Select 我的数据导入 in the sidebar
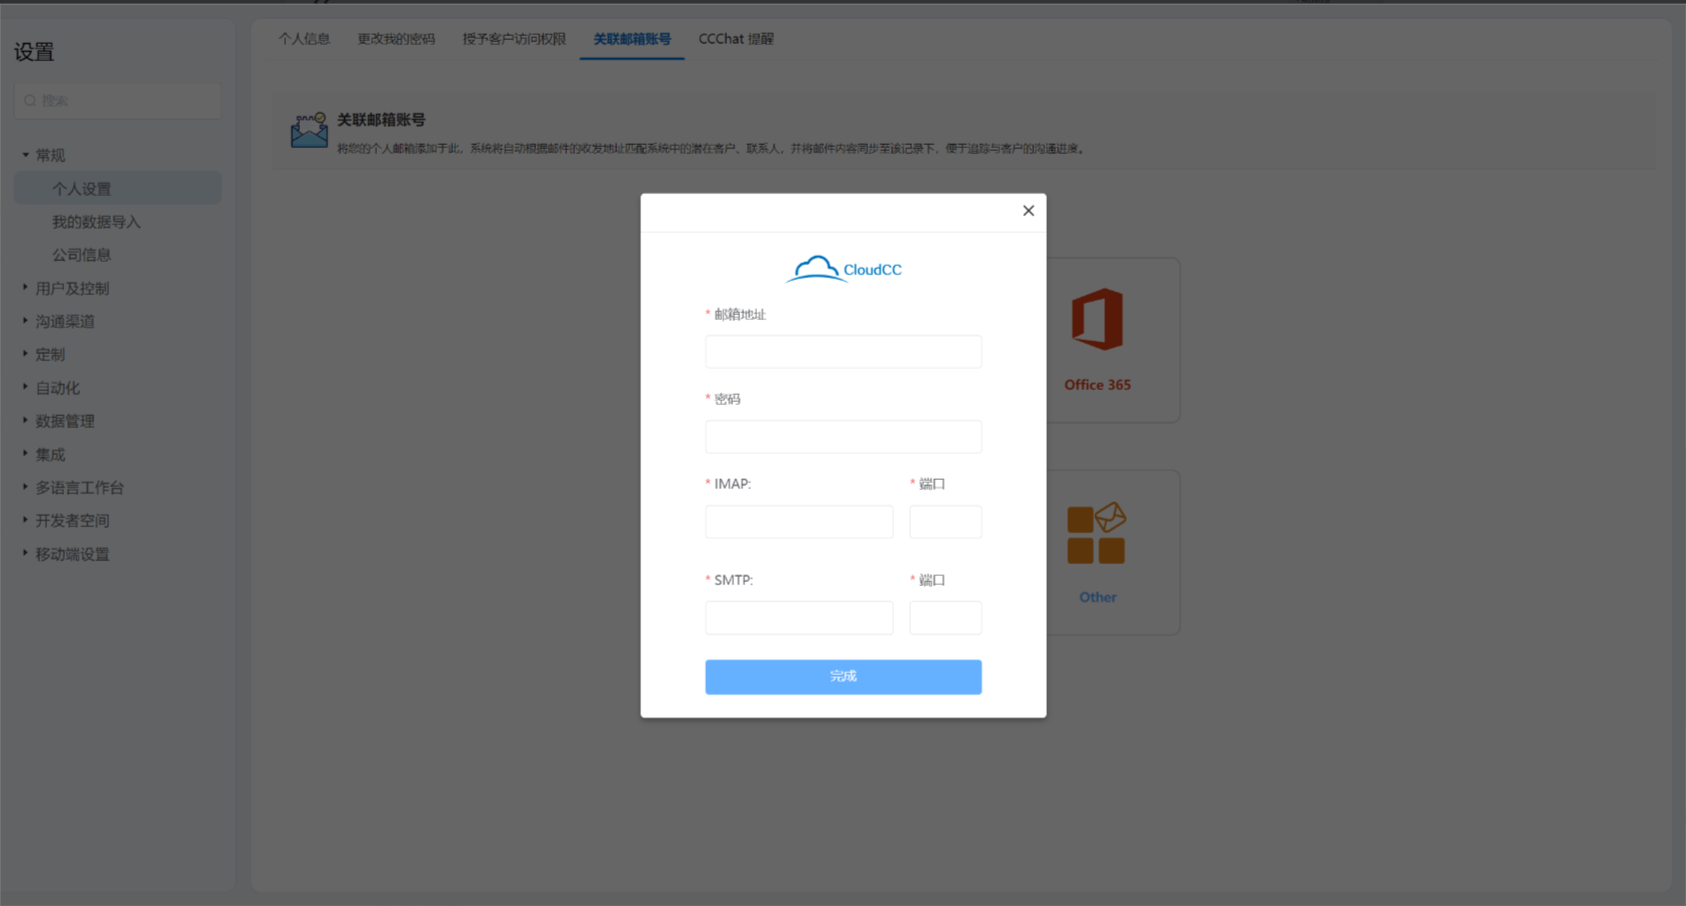This screenshot has height=906, width=1686. [x=96, y=222]
